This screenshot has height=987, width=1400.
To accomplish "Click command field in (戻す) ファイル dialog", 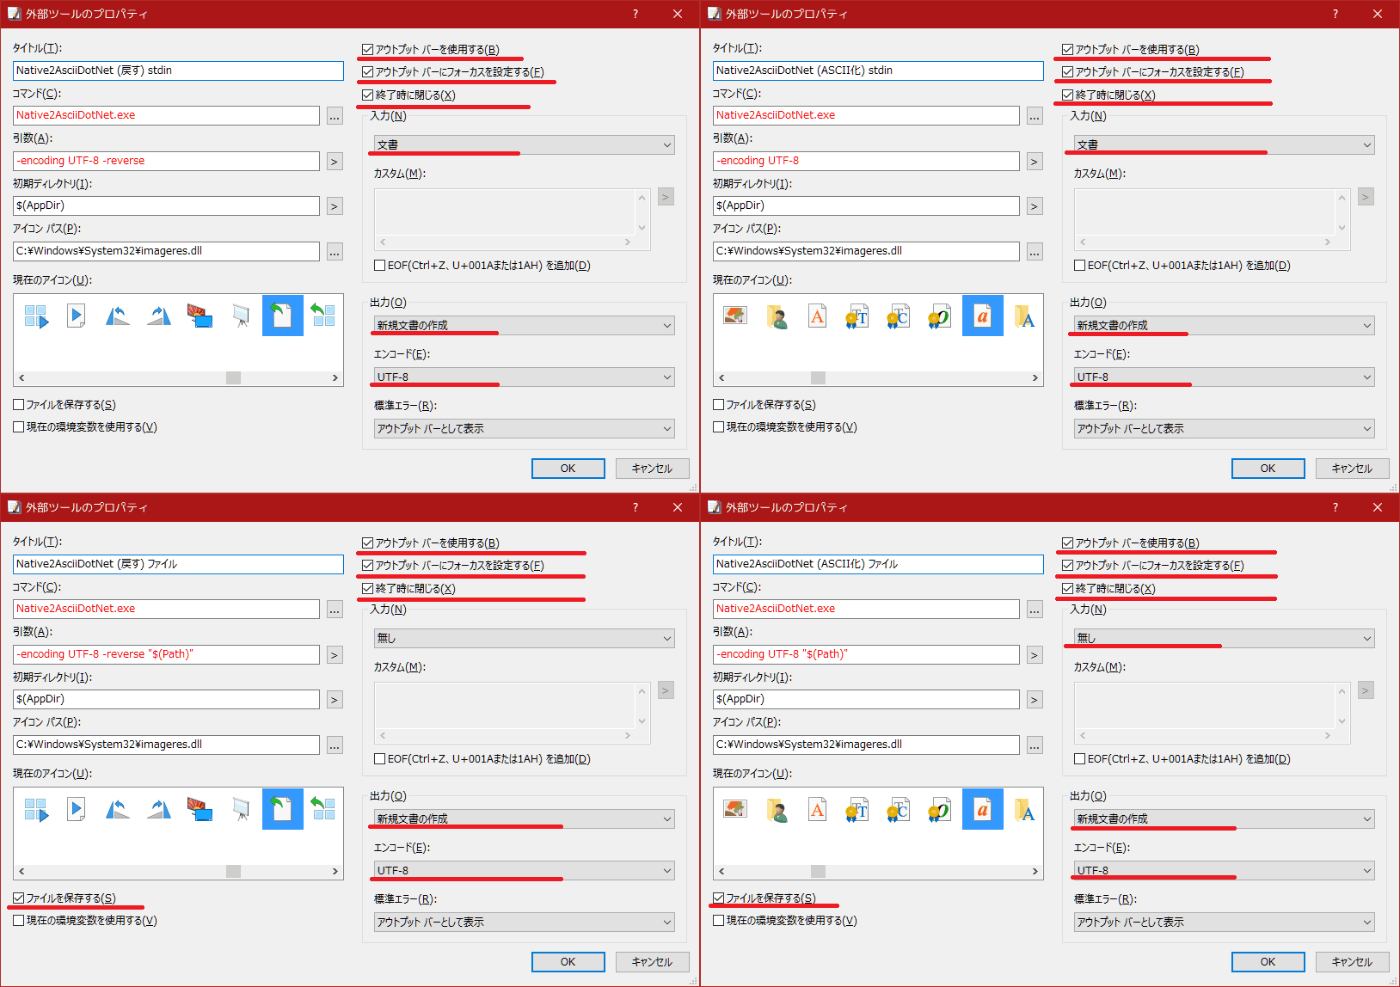I will point(166,609).
